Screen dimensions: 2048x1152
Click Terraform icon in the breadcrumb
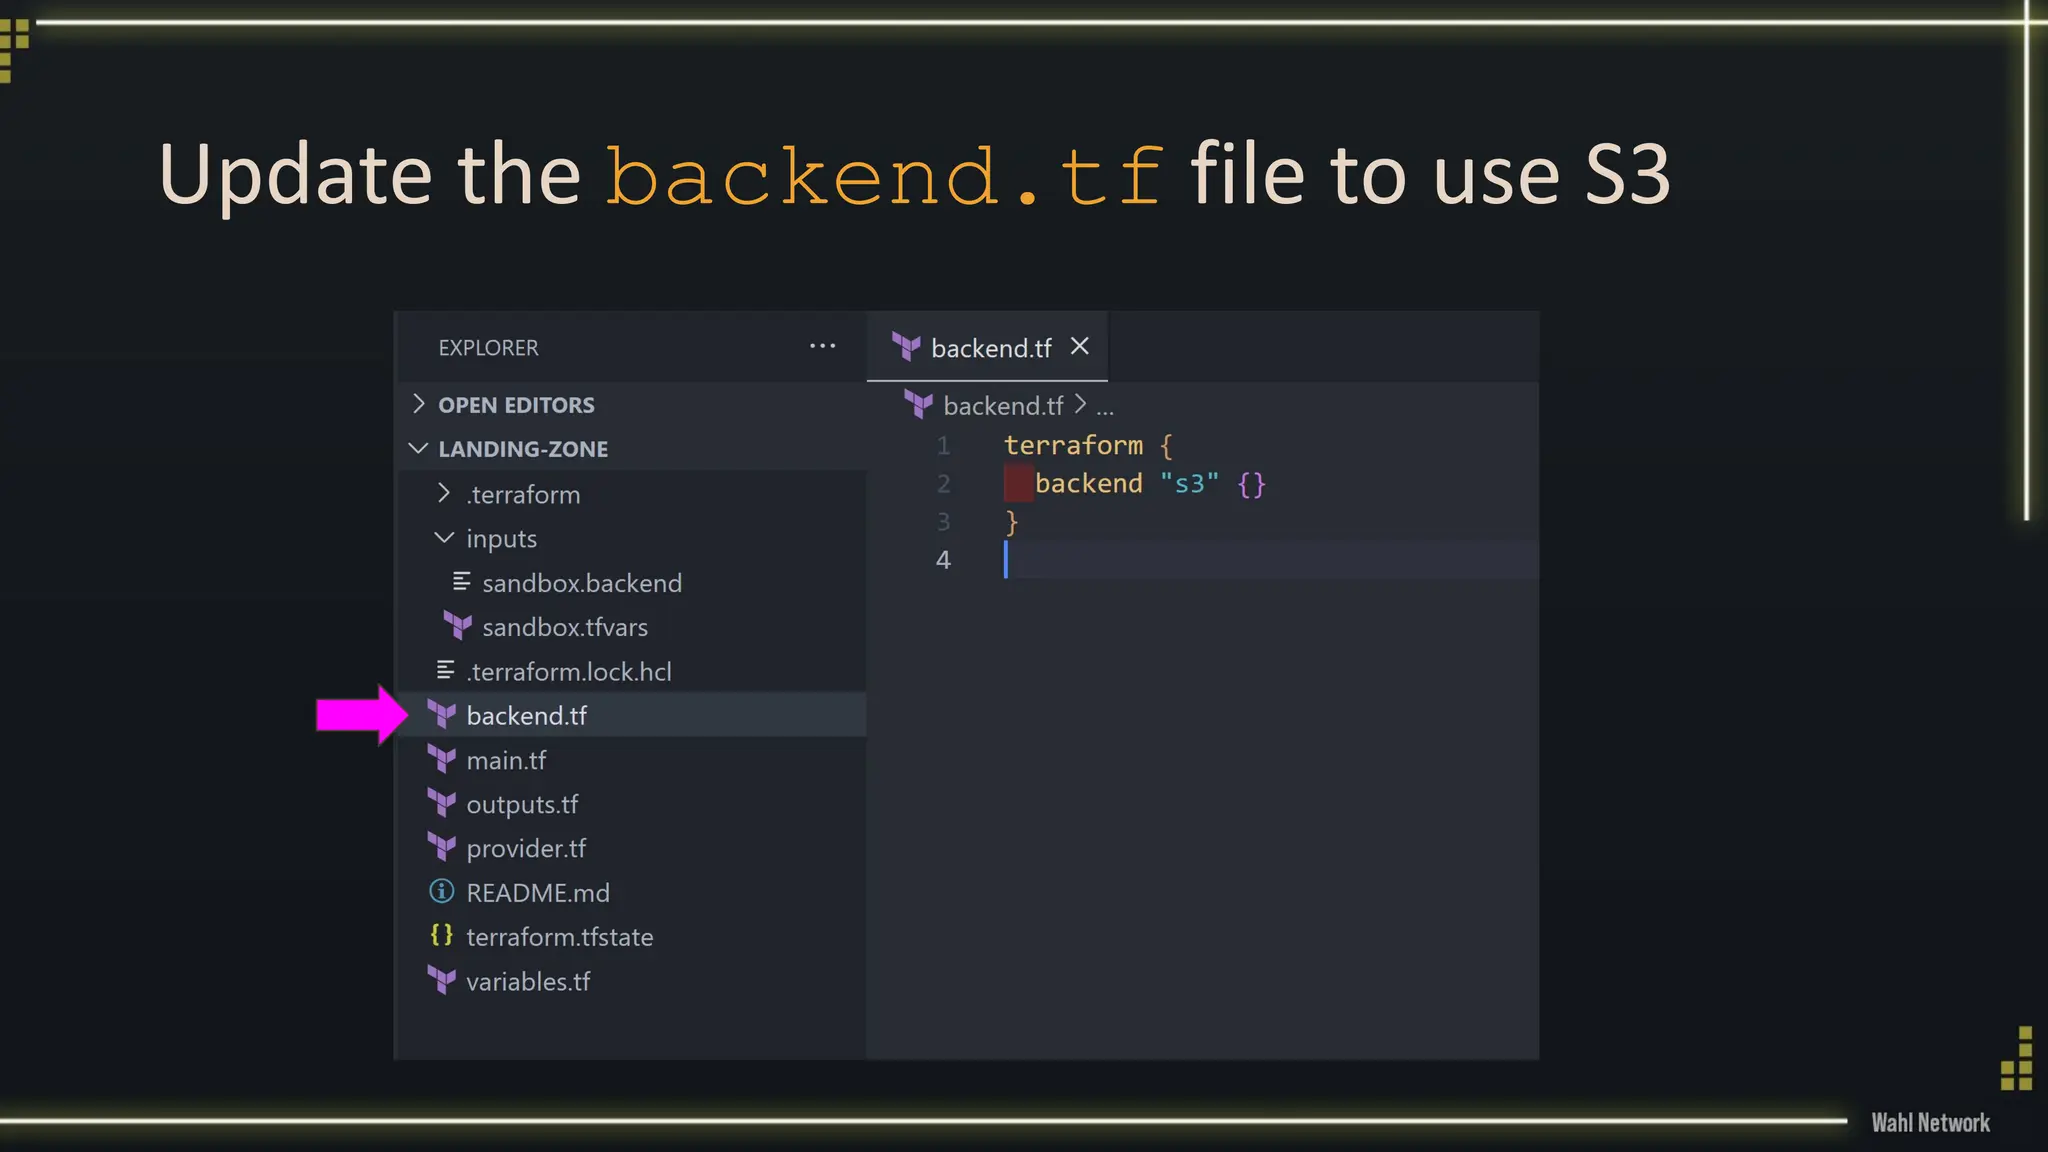click(918, 405)
